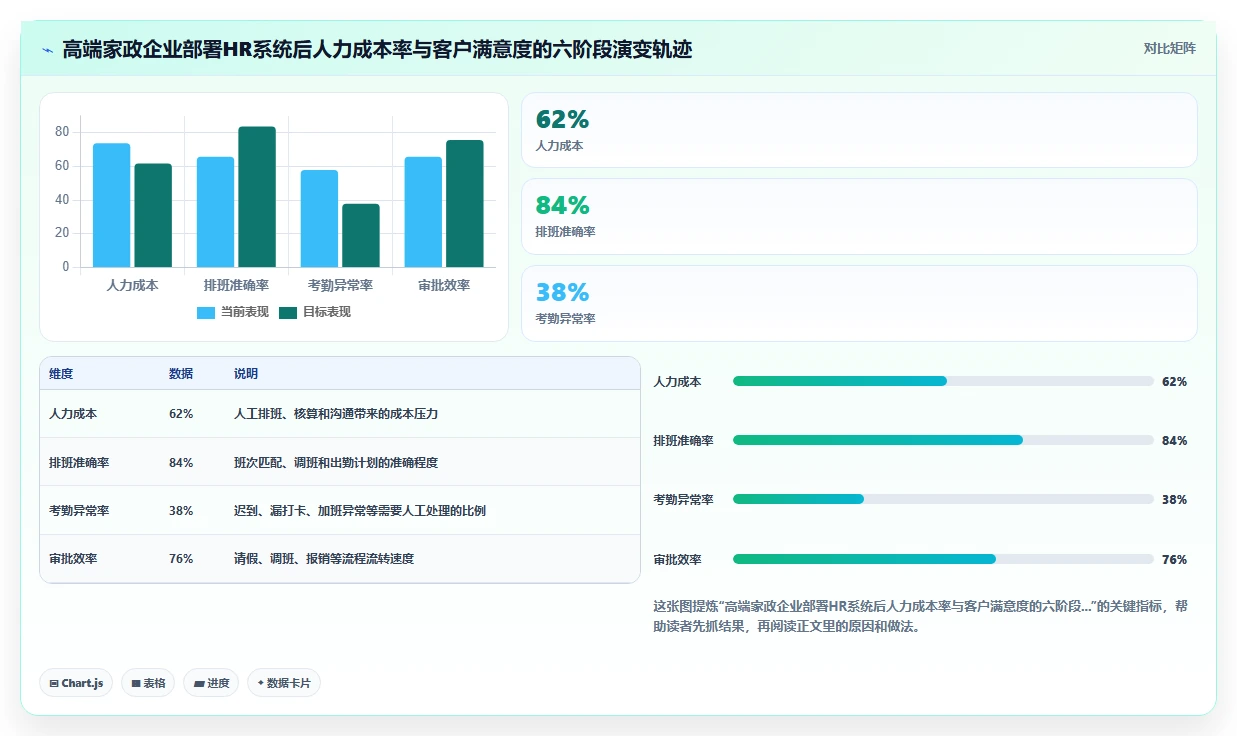The height and width of the screenshot is (736, 1237).
Task: Click the dashboard main title text
Action: coord(377,49)
